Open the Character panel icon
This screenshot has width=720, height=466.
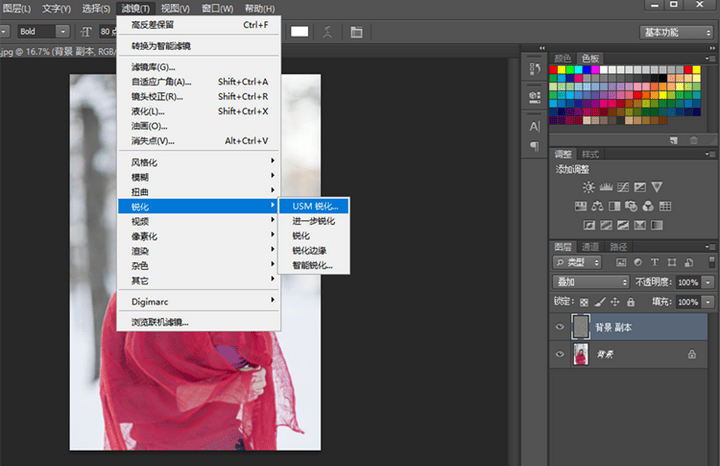click(x=534, y=126)
